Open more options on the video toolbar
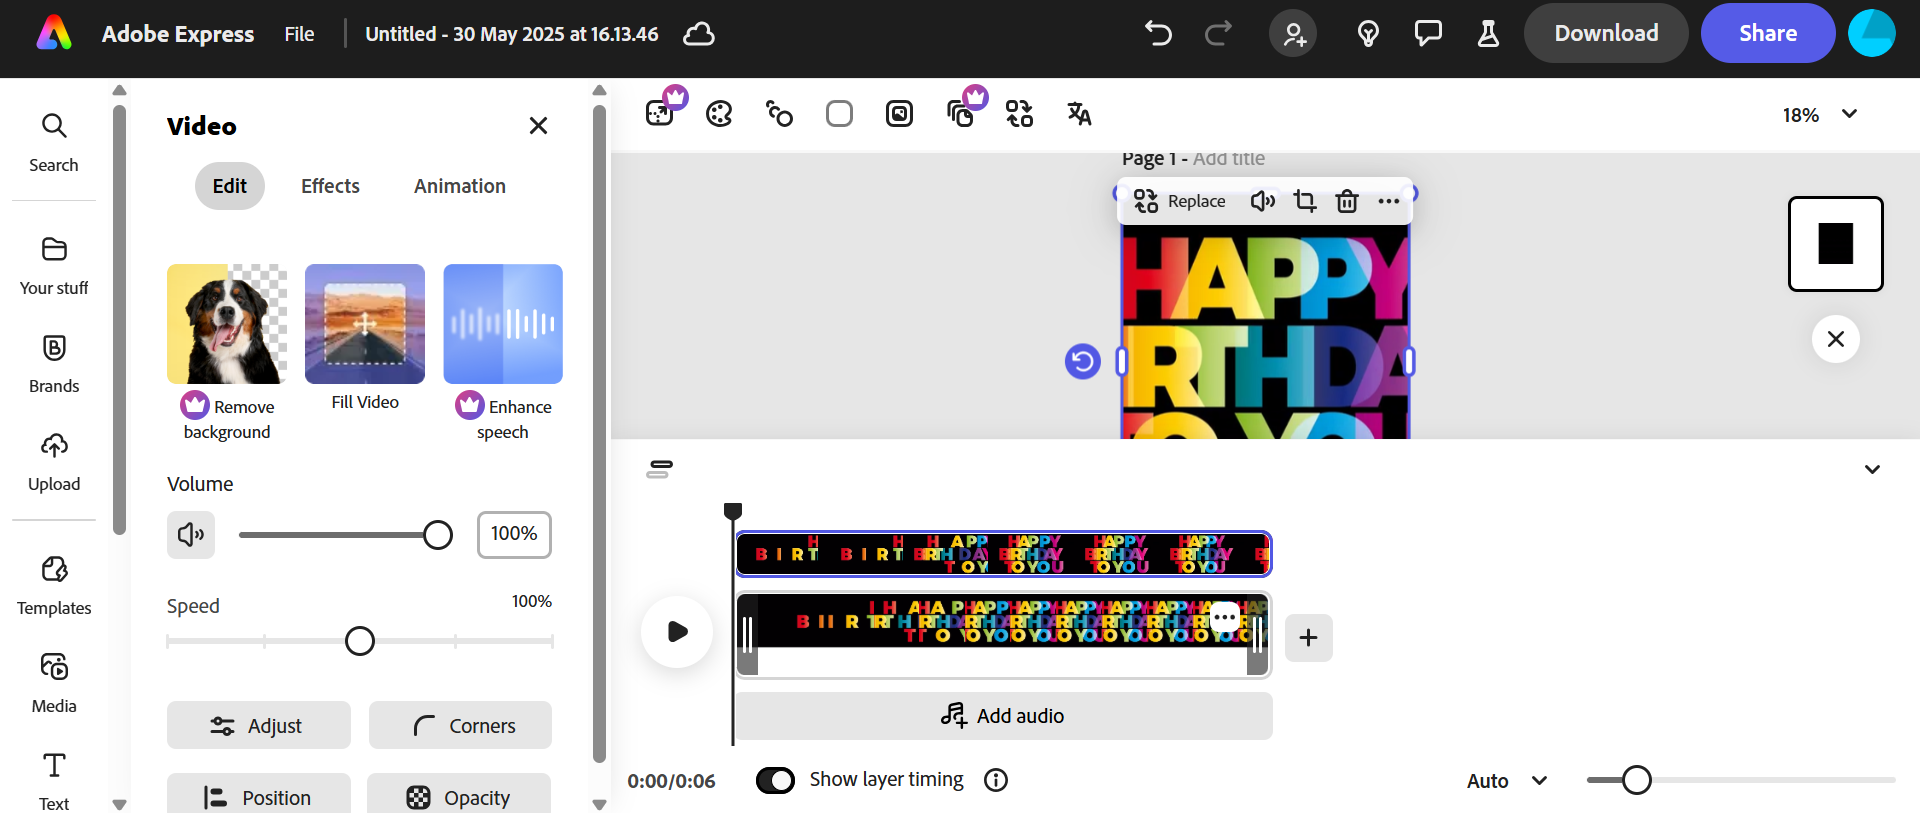This screenshot has width=1920, height=813. 1389,201
